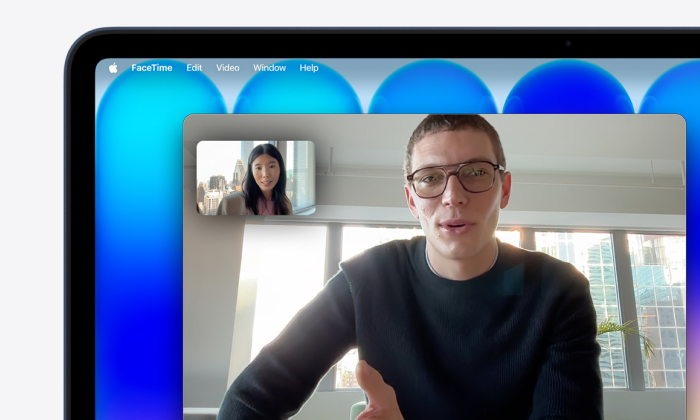Open the FaceTime application menu

tap(151, 68)
